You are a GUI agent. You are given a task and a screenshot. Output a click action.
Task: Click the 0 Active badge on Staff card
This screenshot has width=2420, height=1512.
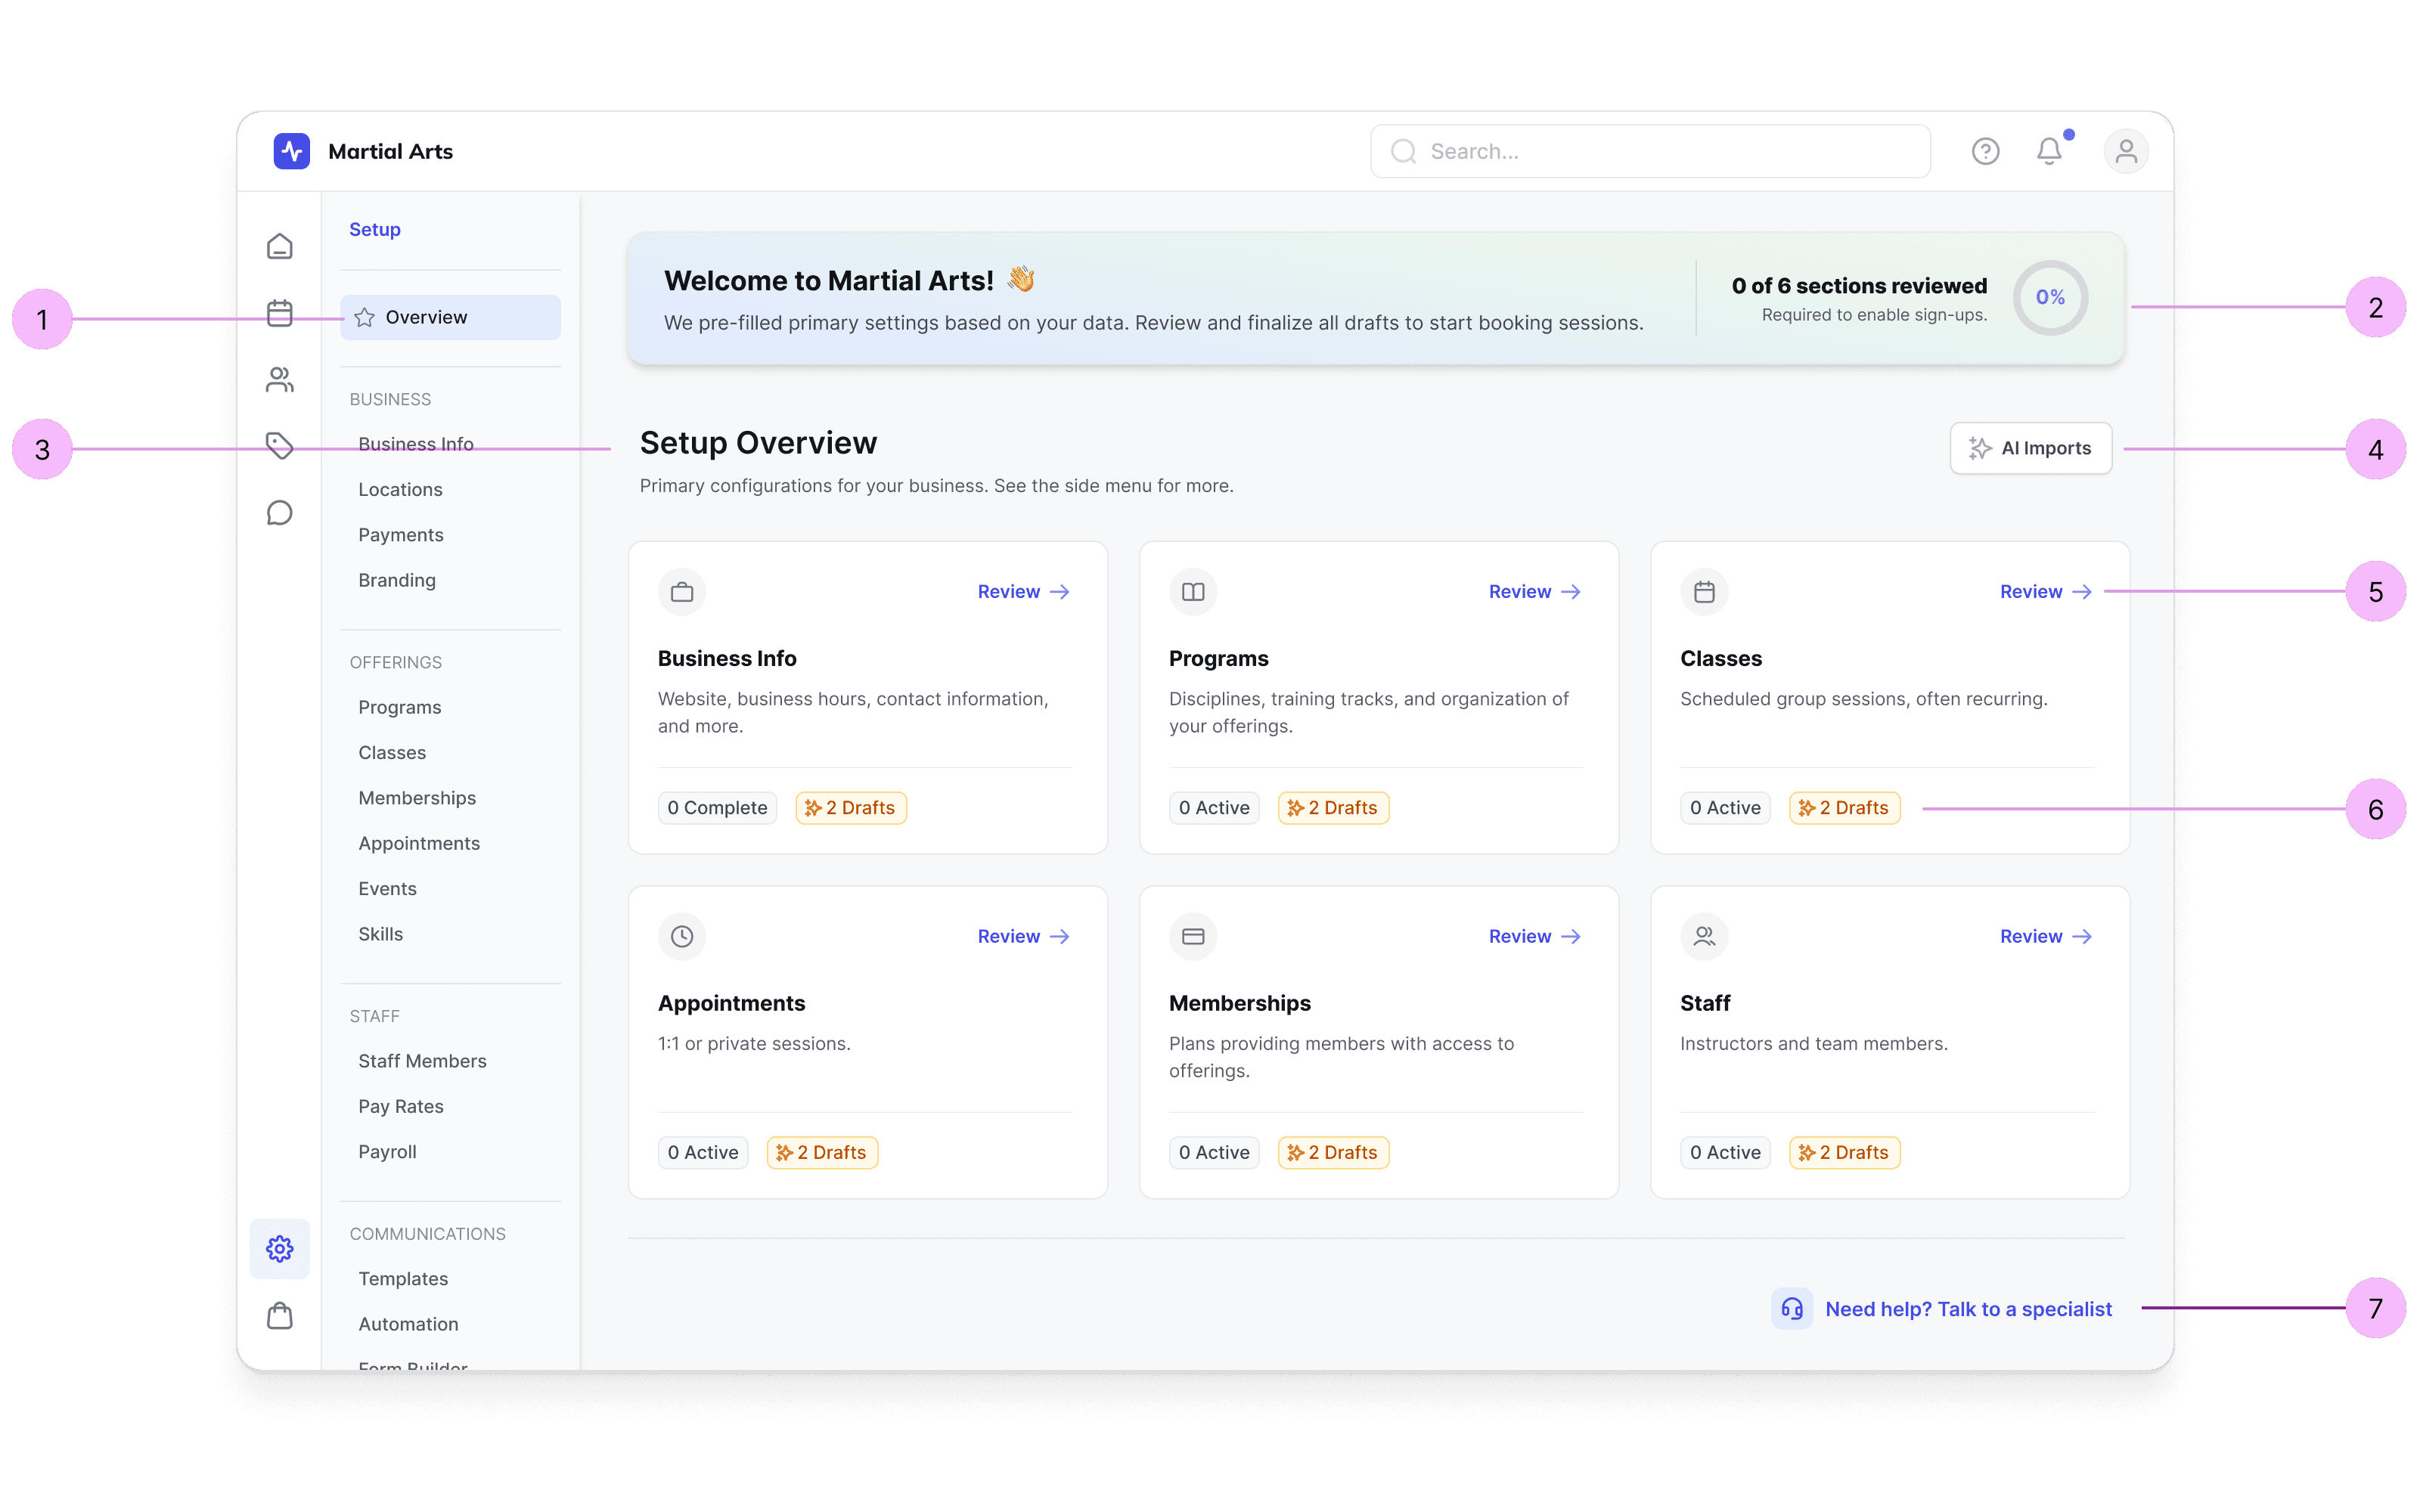[1725, 1153]
